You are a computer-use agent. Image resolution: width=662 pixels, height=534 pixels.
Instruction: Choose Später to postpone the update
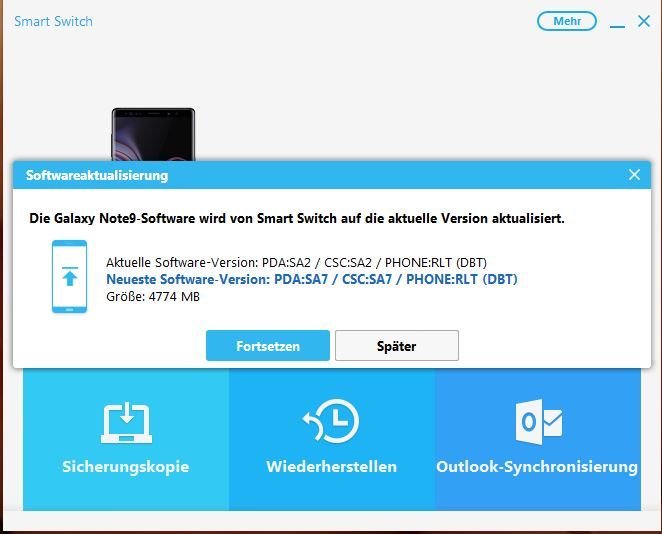click(396, 346)
